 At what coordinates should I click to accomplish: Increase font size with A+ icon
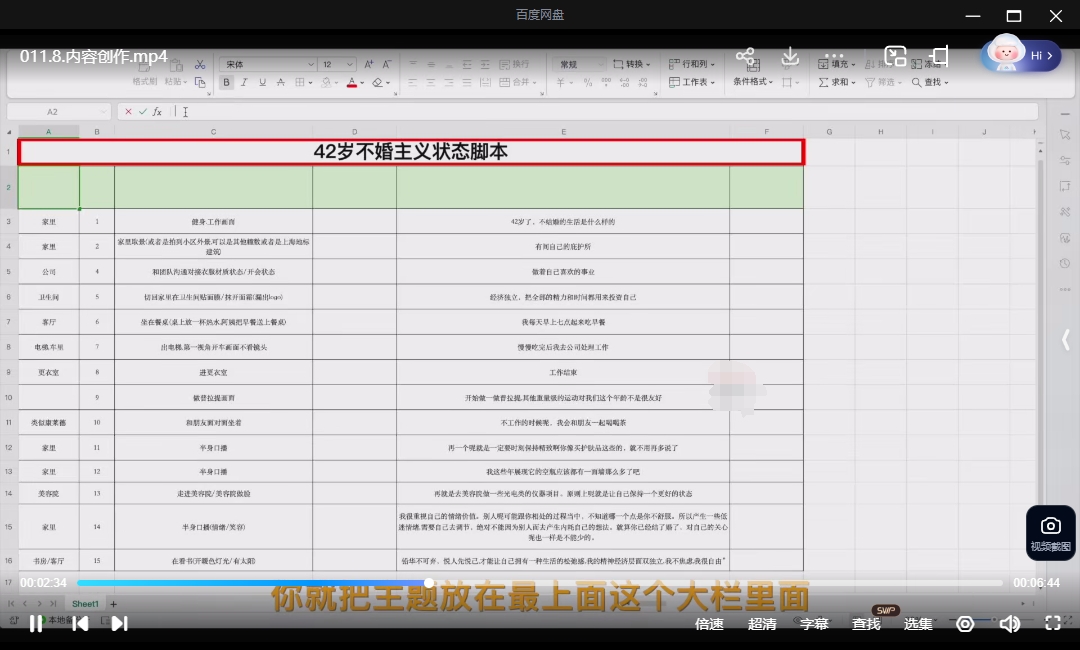368,64
